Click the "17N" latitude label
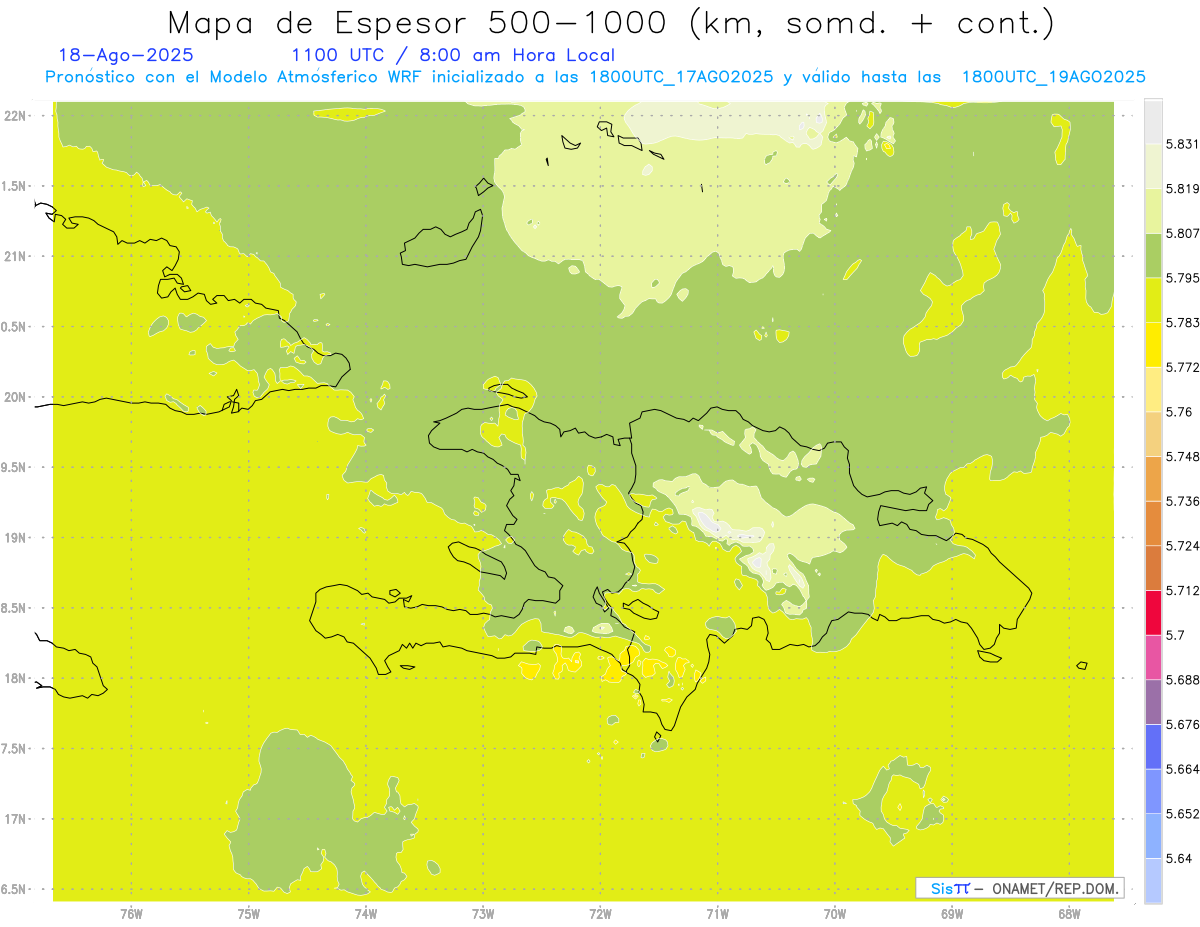The width and height of the screenshot is (1200, 927). pyautogui.click(x=15, y=819)
